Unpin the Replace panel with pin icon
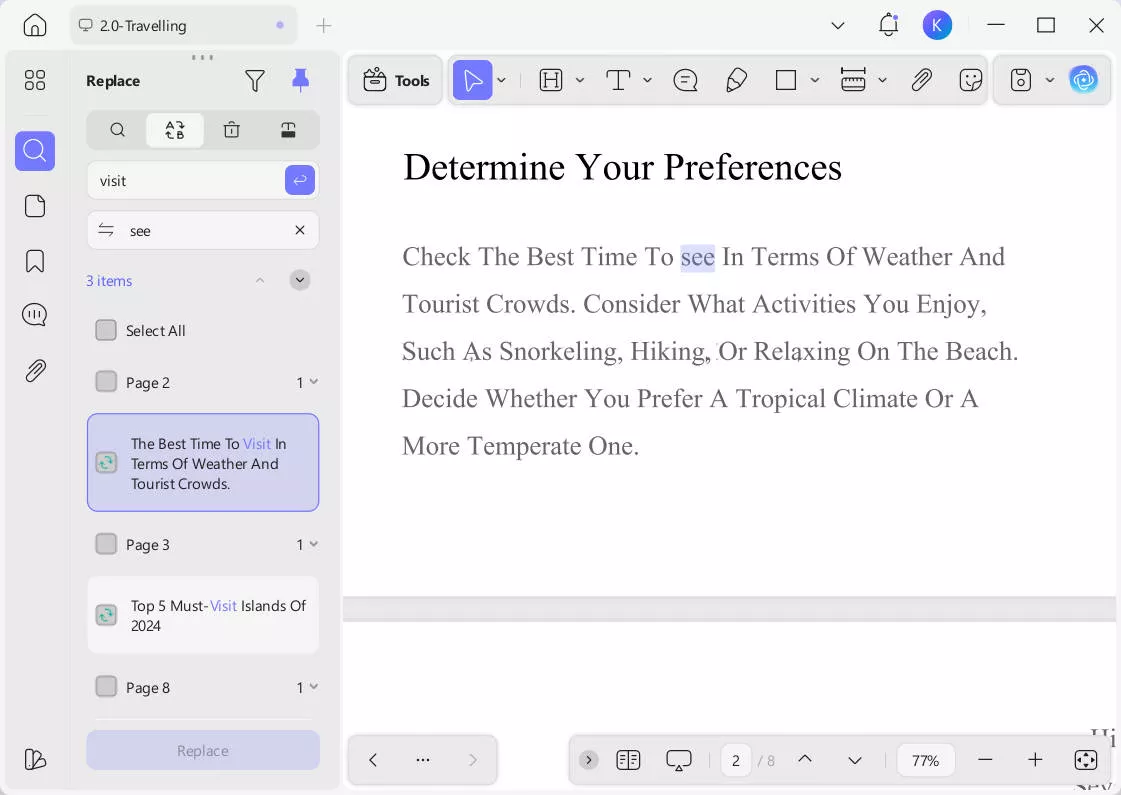 click(x=300, y=81)
